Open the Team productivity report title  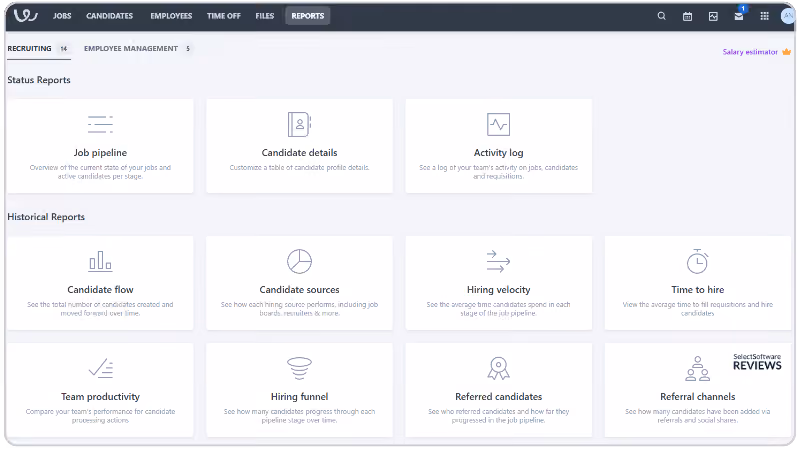coord(101,396)
